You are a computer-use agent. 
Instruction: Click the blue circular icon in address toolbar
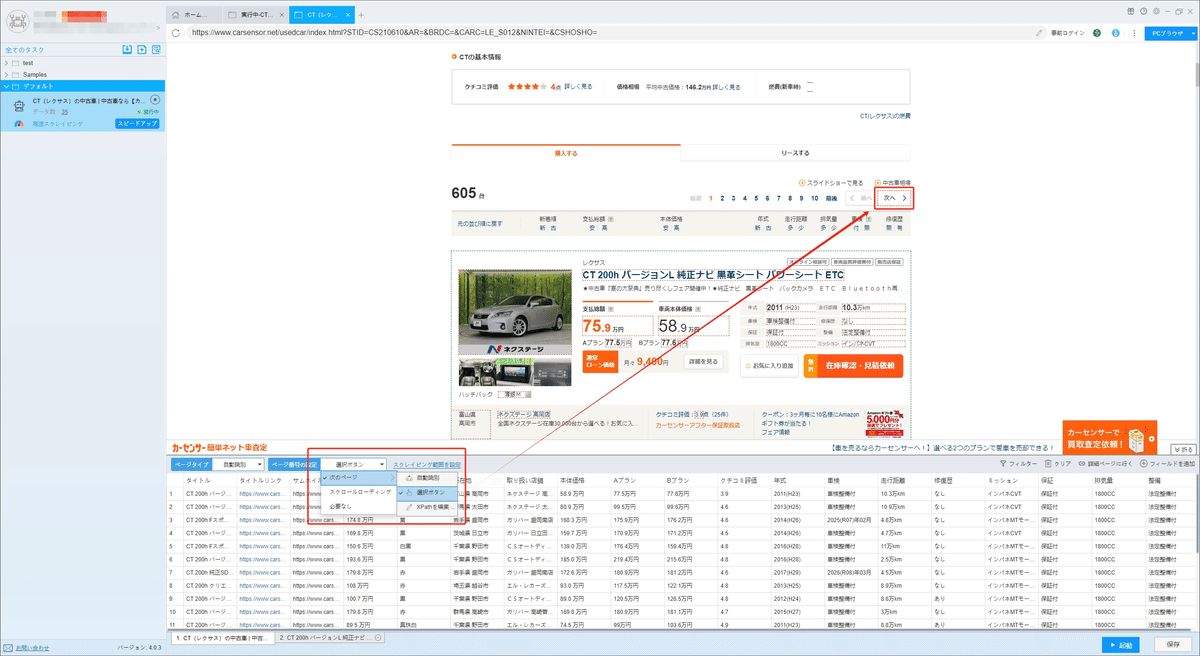(1115, 33)
